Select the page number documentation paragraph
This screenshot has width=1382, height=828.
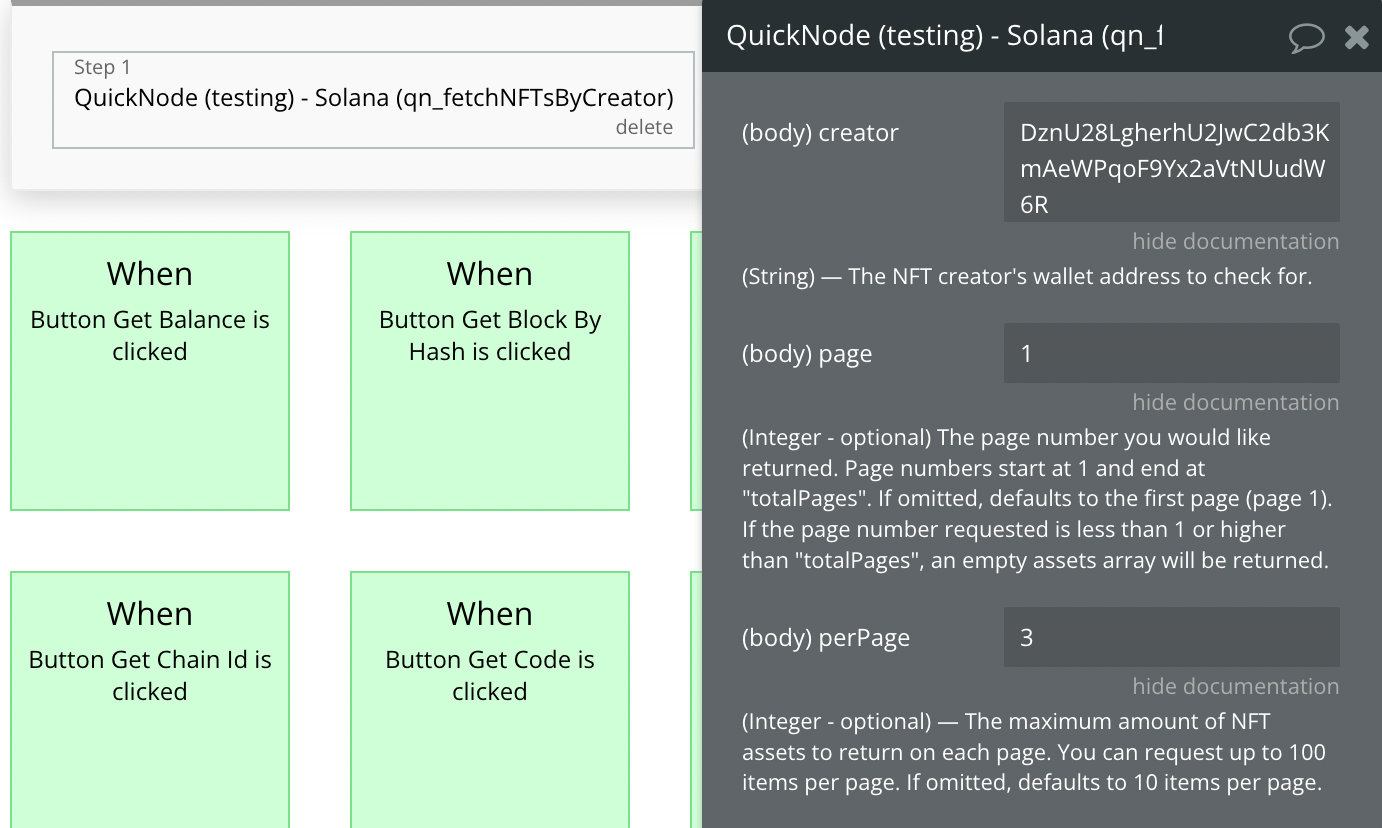[x=1035, y=499]
